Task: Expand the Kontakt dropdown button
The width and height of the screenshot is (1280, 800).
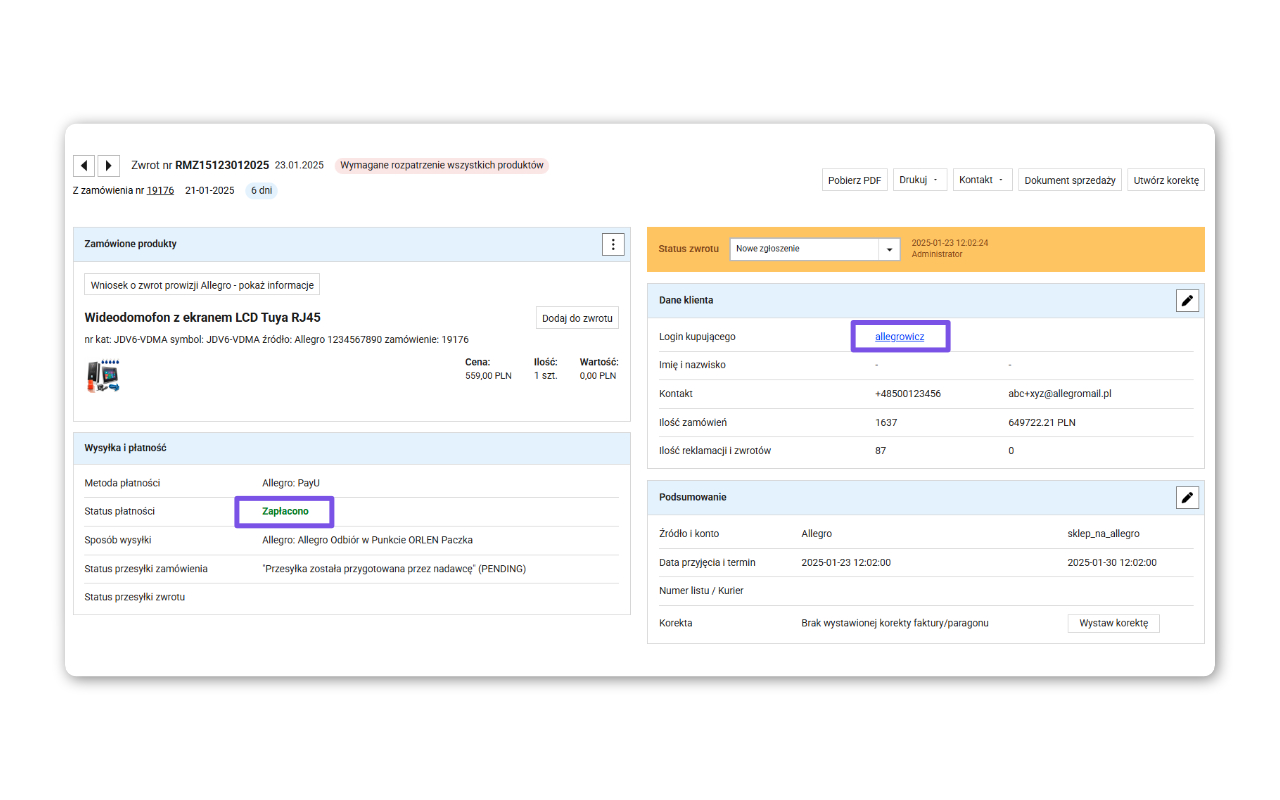Action: click(982, 180)
